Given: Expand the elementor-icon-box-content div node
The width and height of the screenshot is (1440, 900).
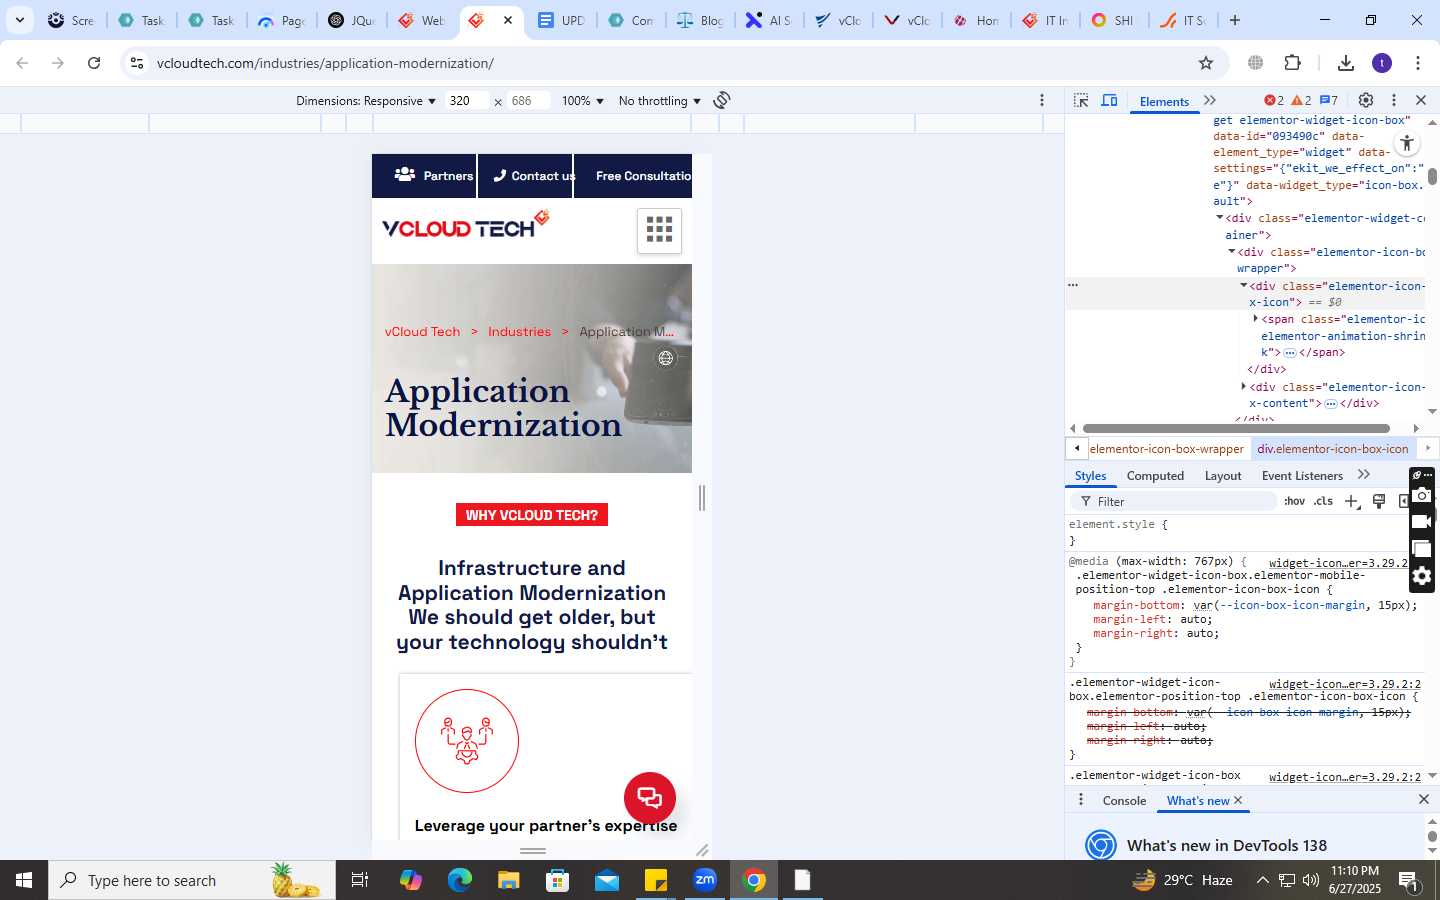Looking at the screenshot, I should (1244, 387).
